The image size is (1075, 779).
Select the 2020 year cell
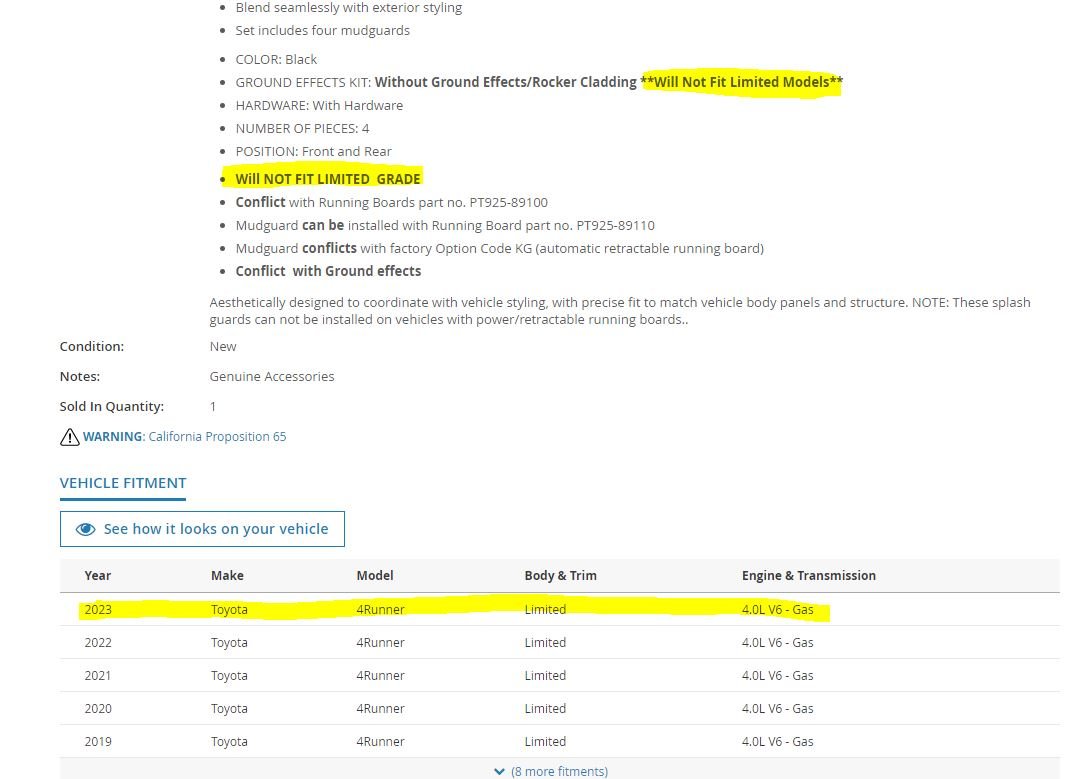[98, 708]
